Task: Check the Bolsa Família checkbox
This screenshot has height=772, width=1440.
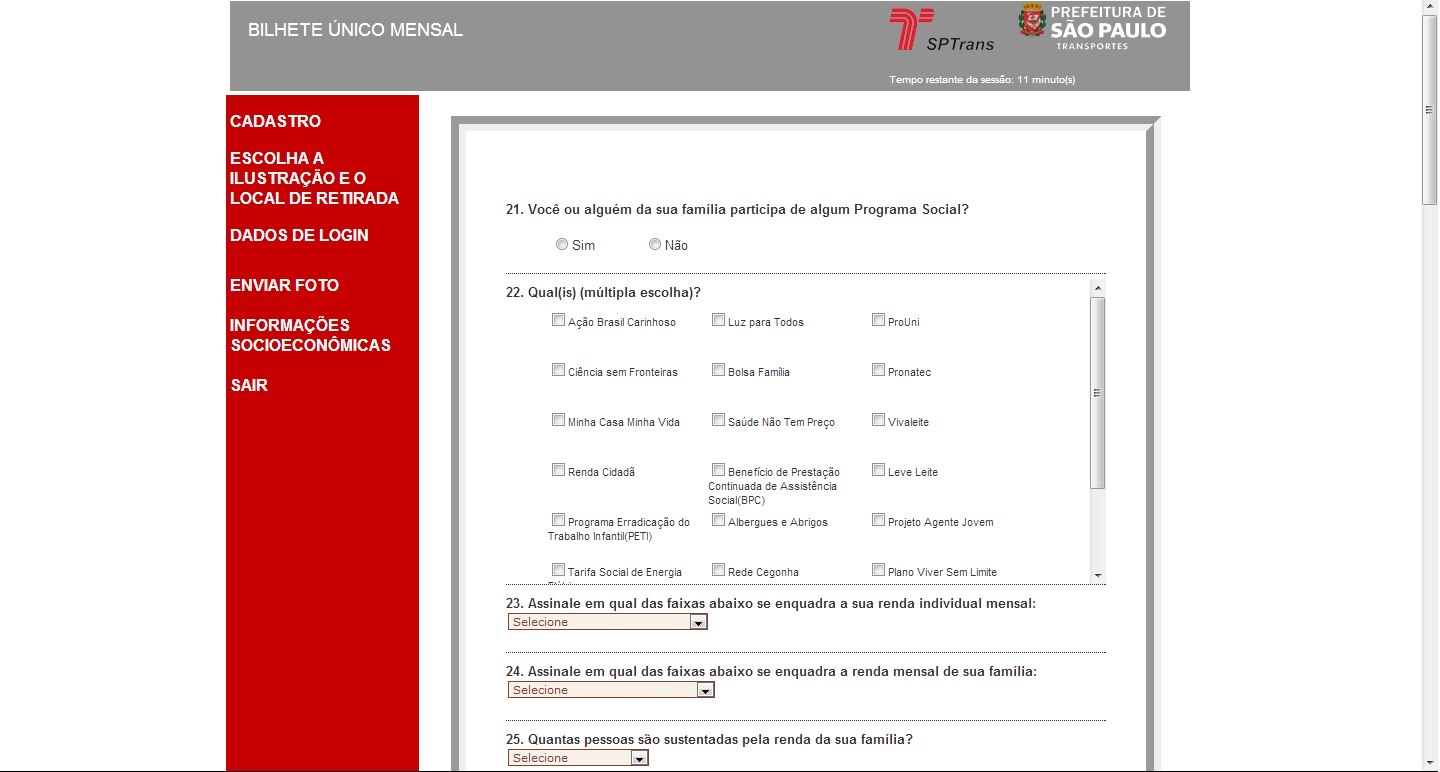Action: (x=718, y=370)
